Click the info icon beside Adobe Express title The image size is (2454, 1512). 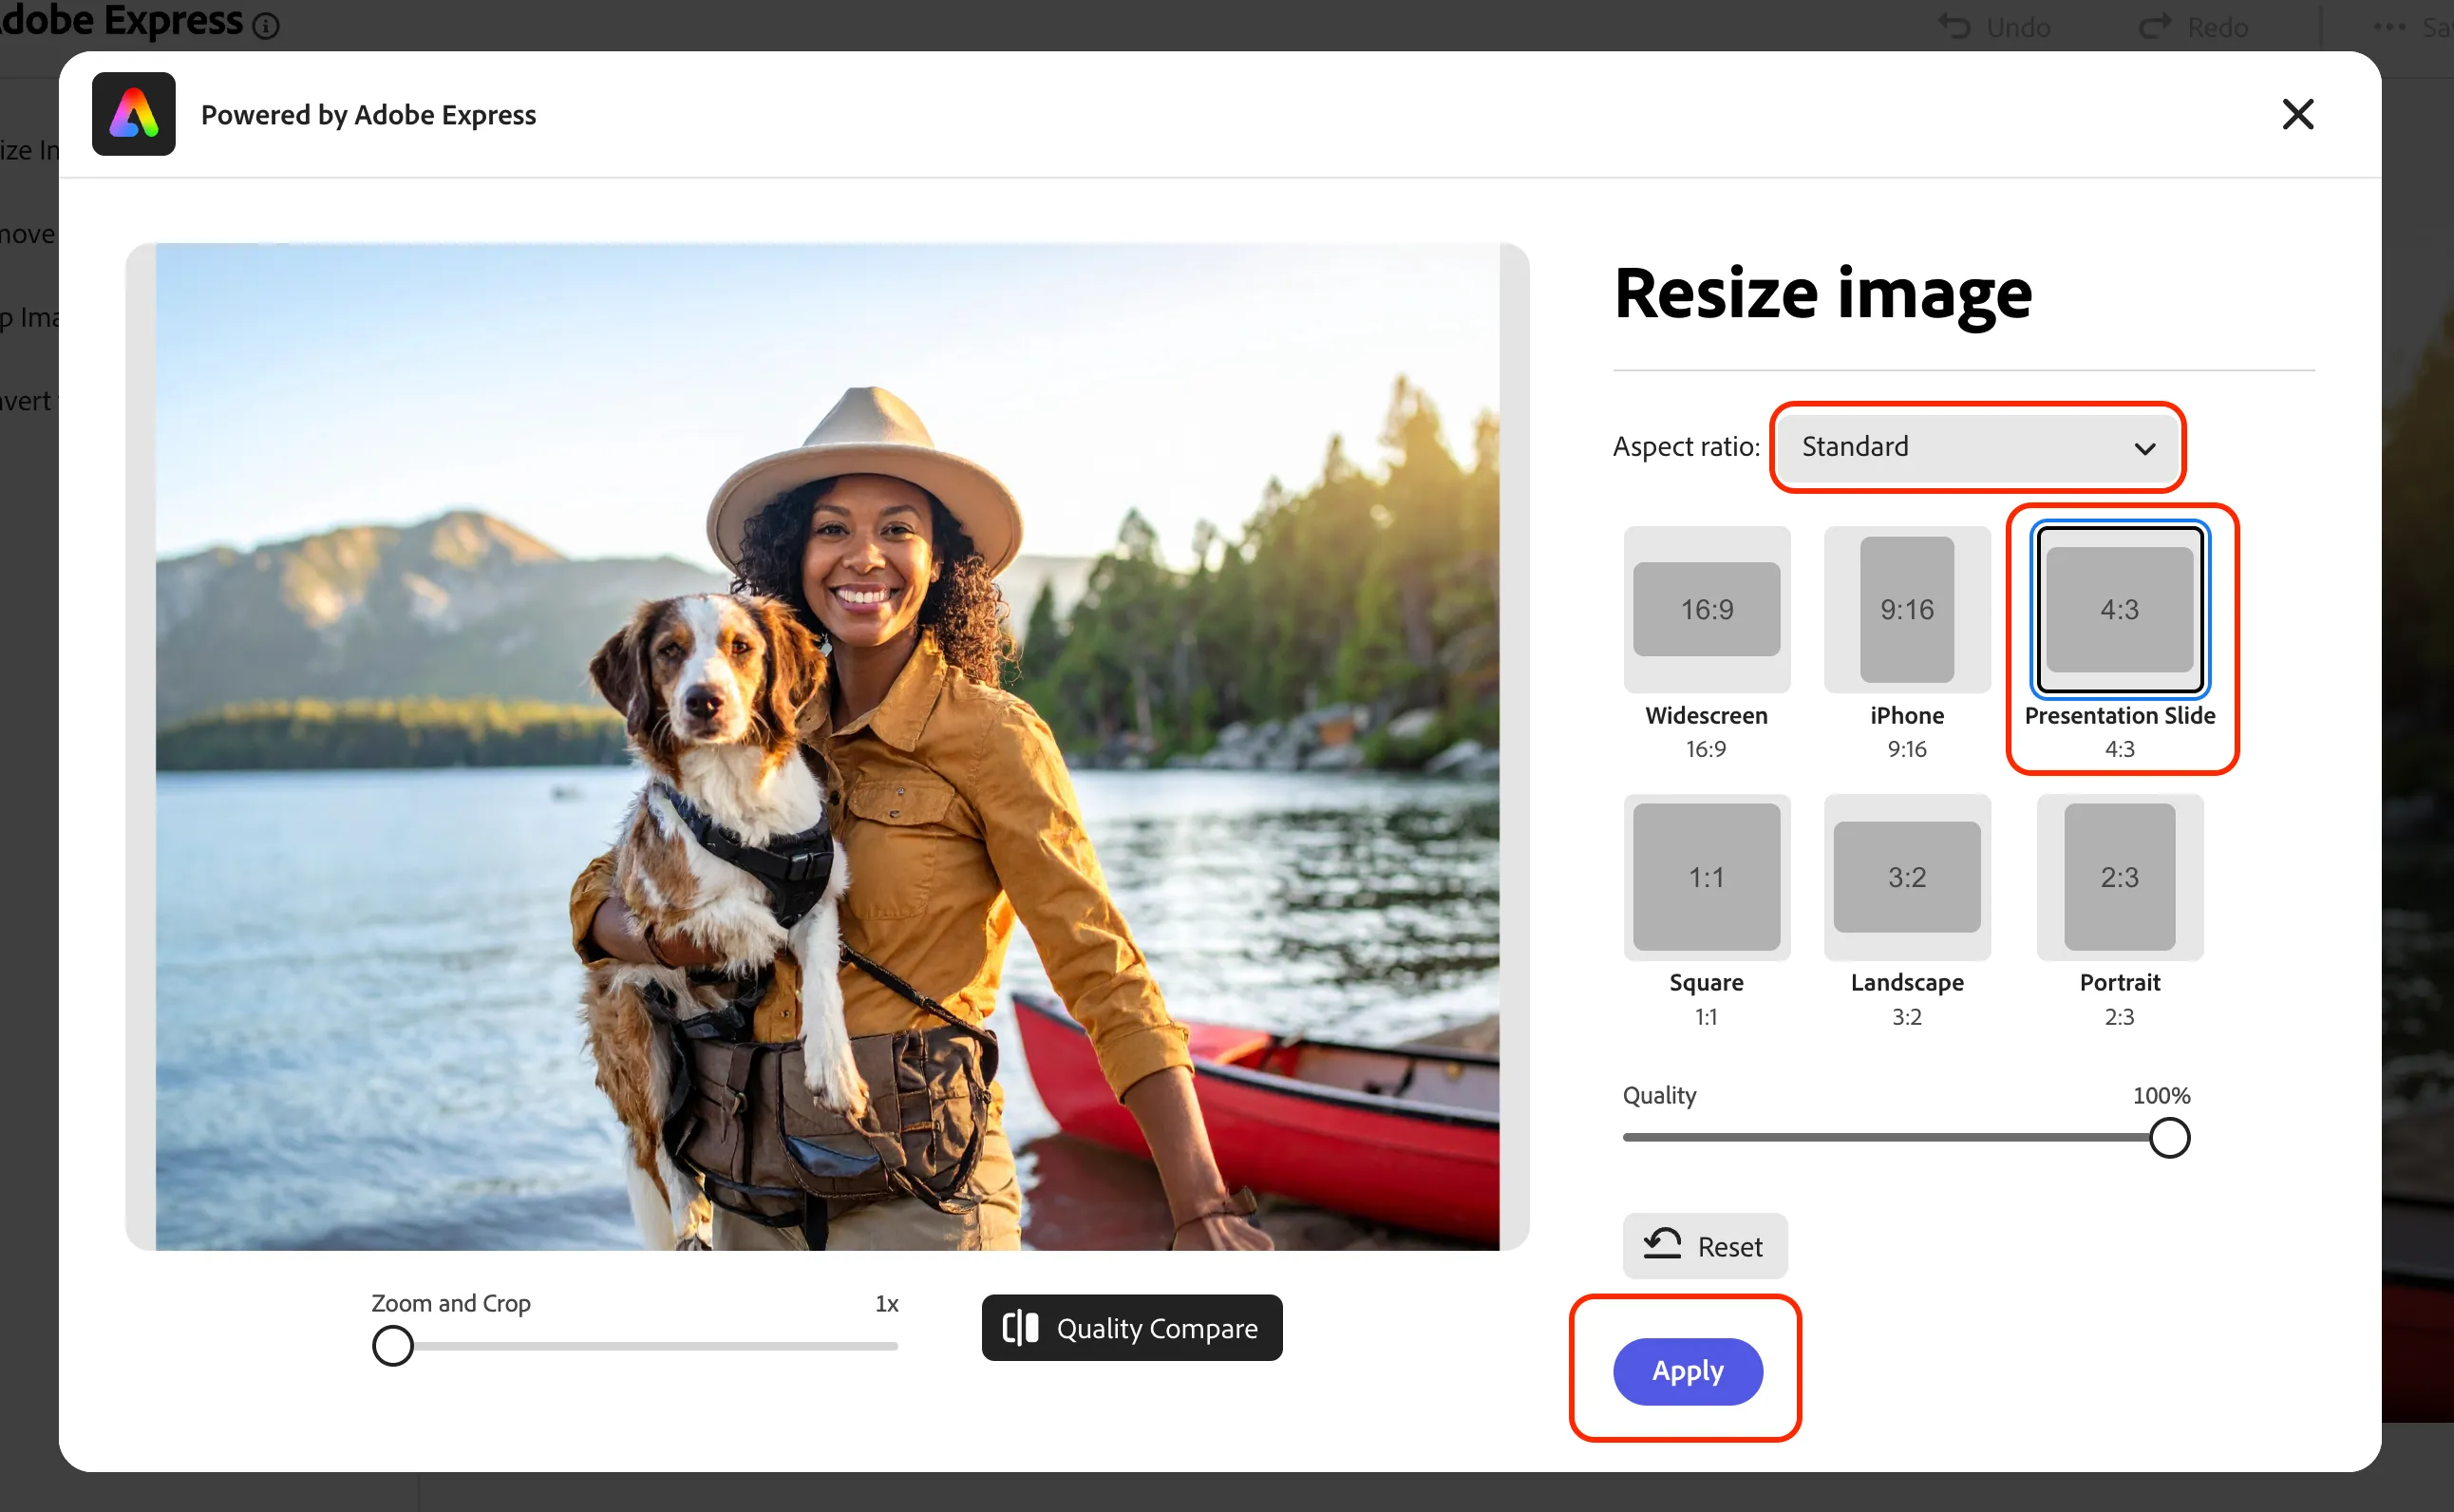click(265, 26)
